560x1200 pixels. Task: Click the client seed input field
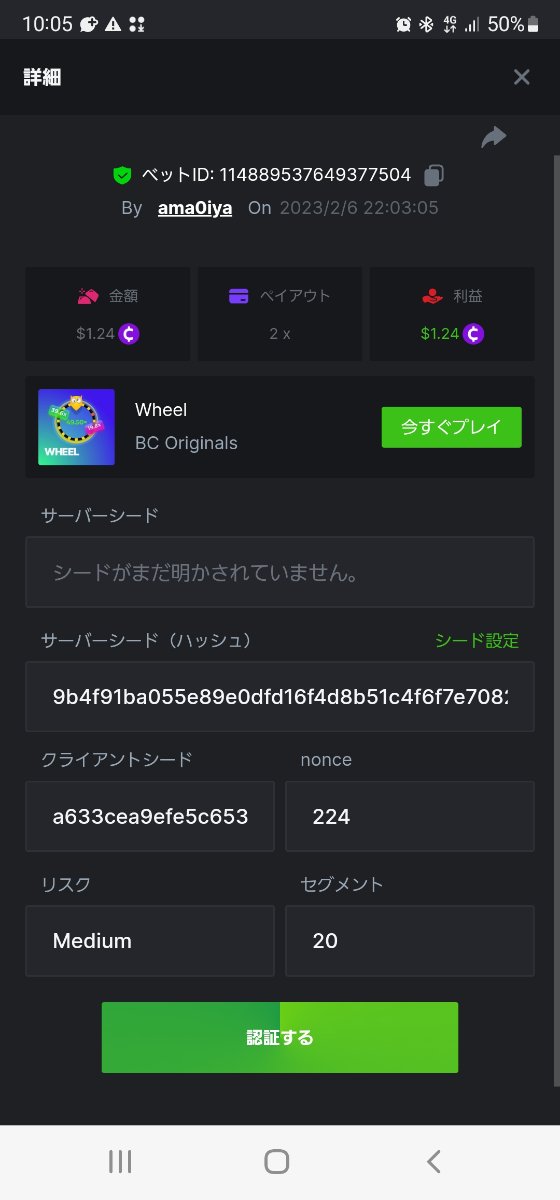click(x=150, y=816)
